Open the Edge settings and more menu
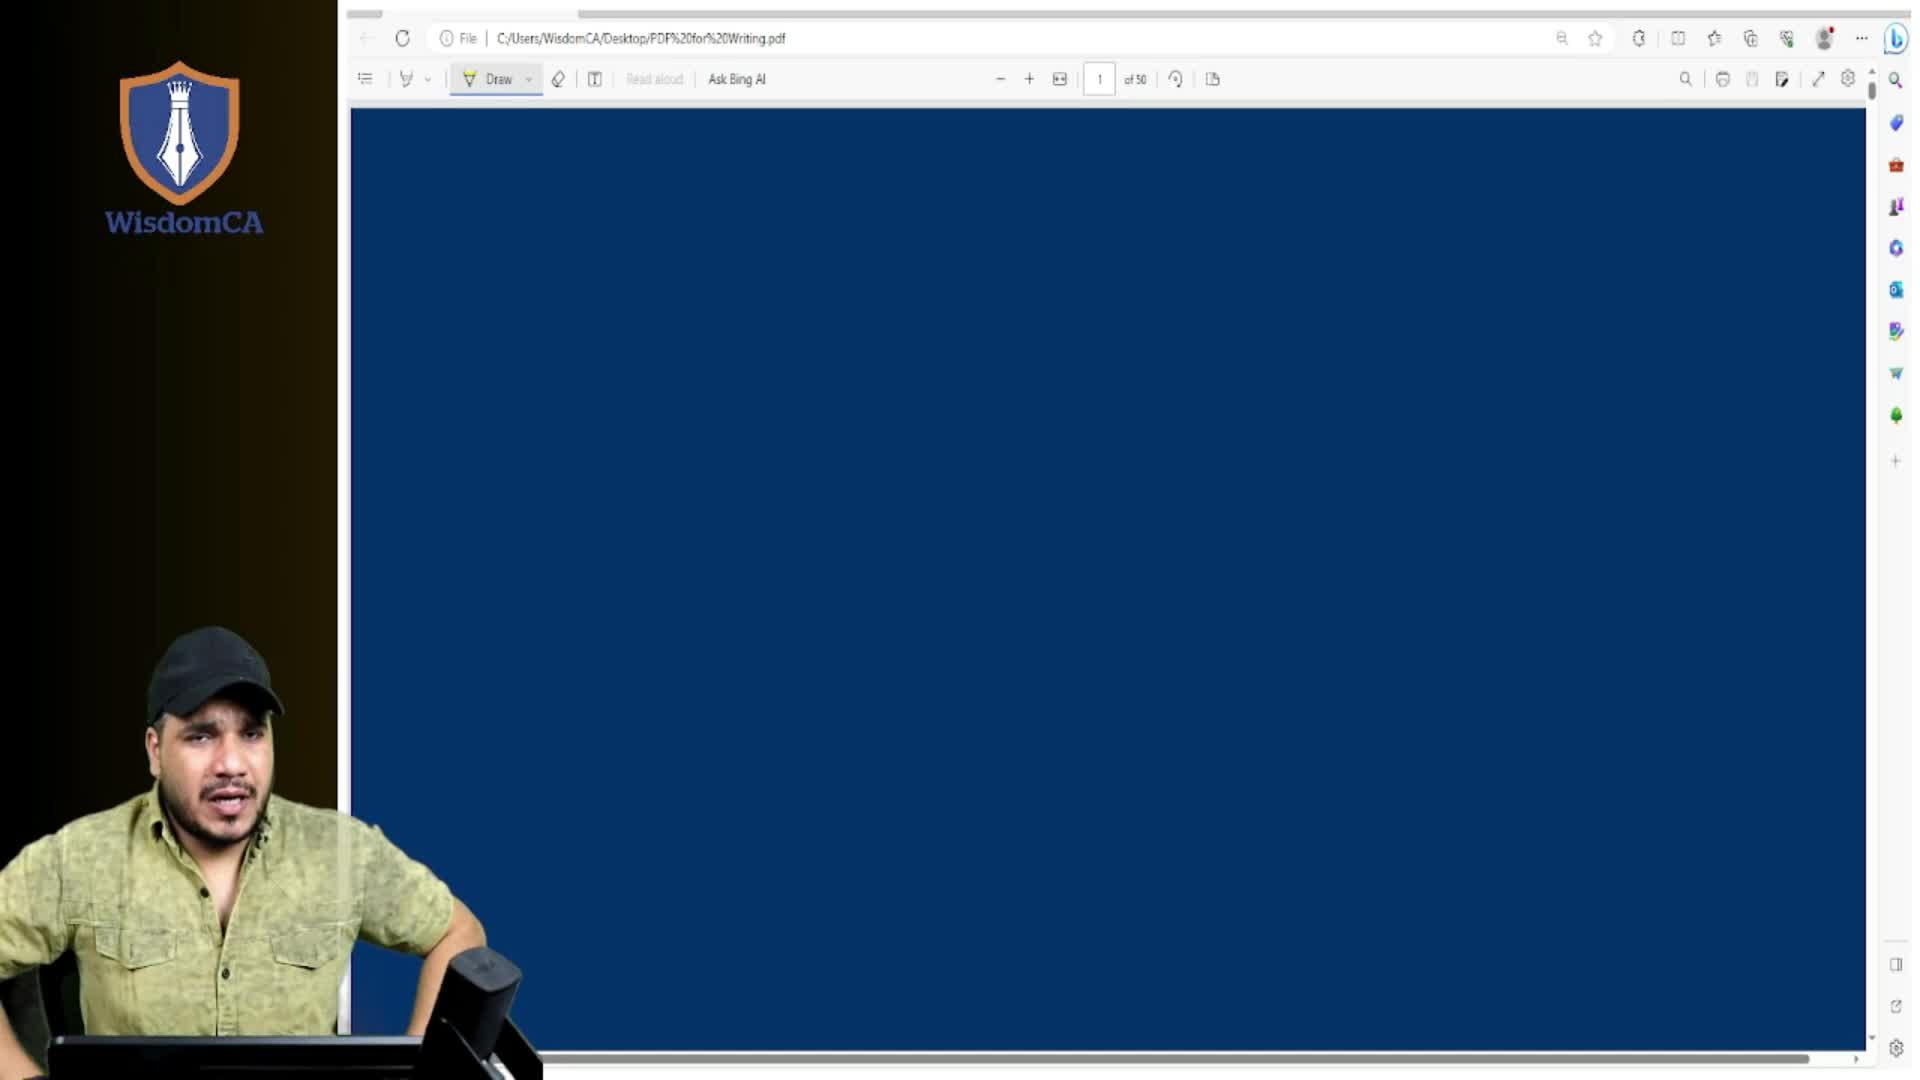Viewport: 1920px width, 1080px height. [x=1862, y=38]
